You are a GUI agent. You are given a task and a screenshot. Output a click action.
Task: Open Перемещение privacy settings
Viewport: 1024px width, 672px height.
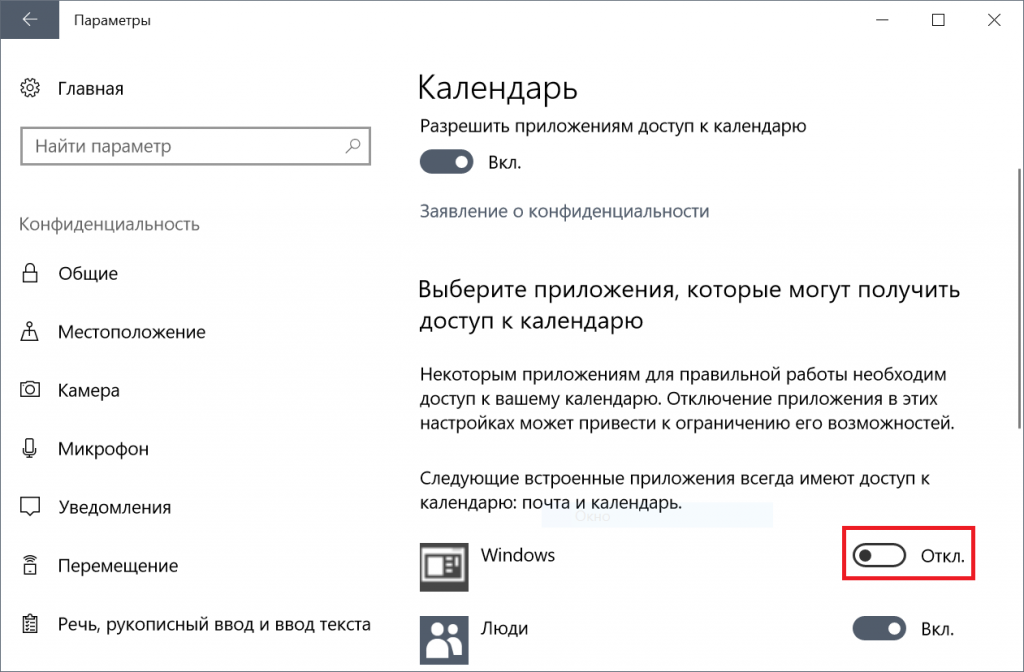118,566
